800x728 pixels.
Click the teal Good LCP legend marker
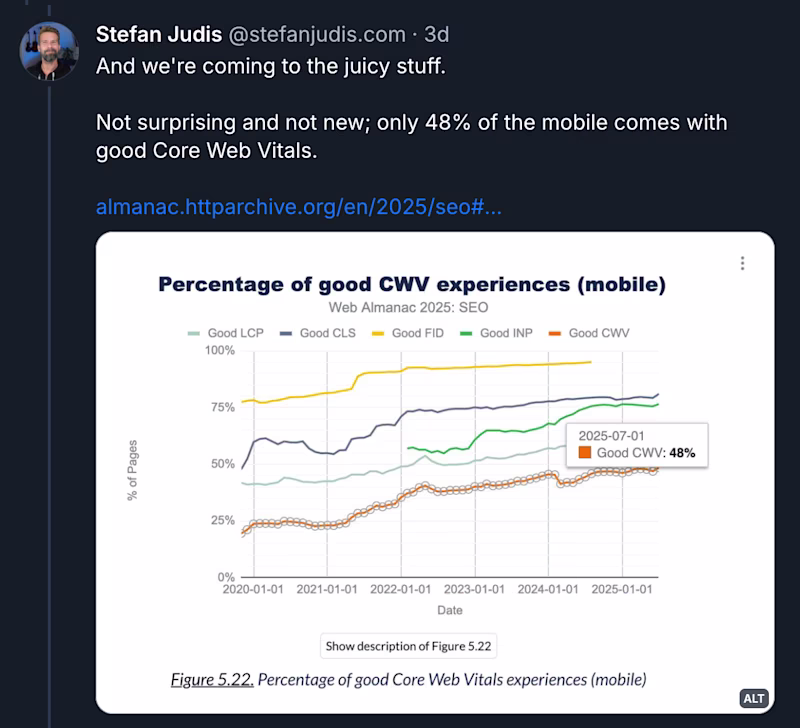click(x=192, y=333)
